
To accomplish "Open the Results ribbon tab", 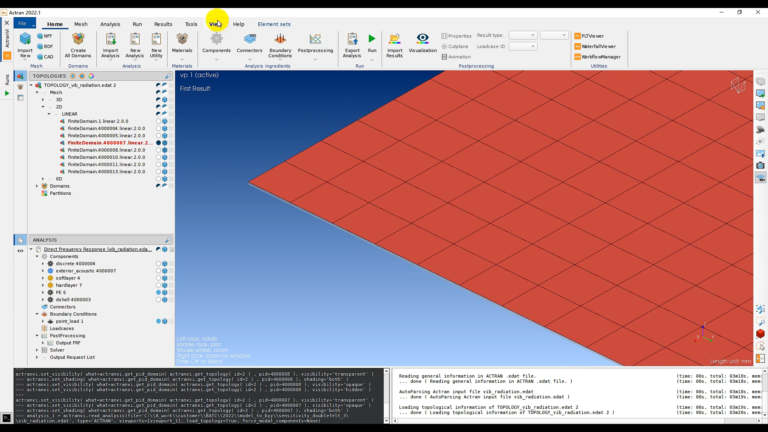I will coord(163,24).
